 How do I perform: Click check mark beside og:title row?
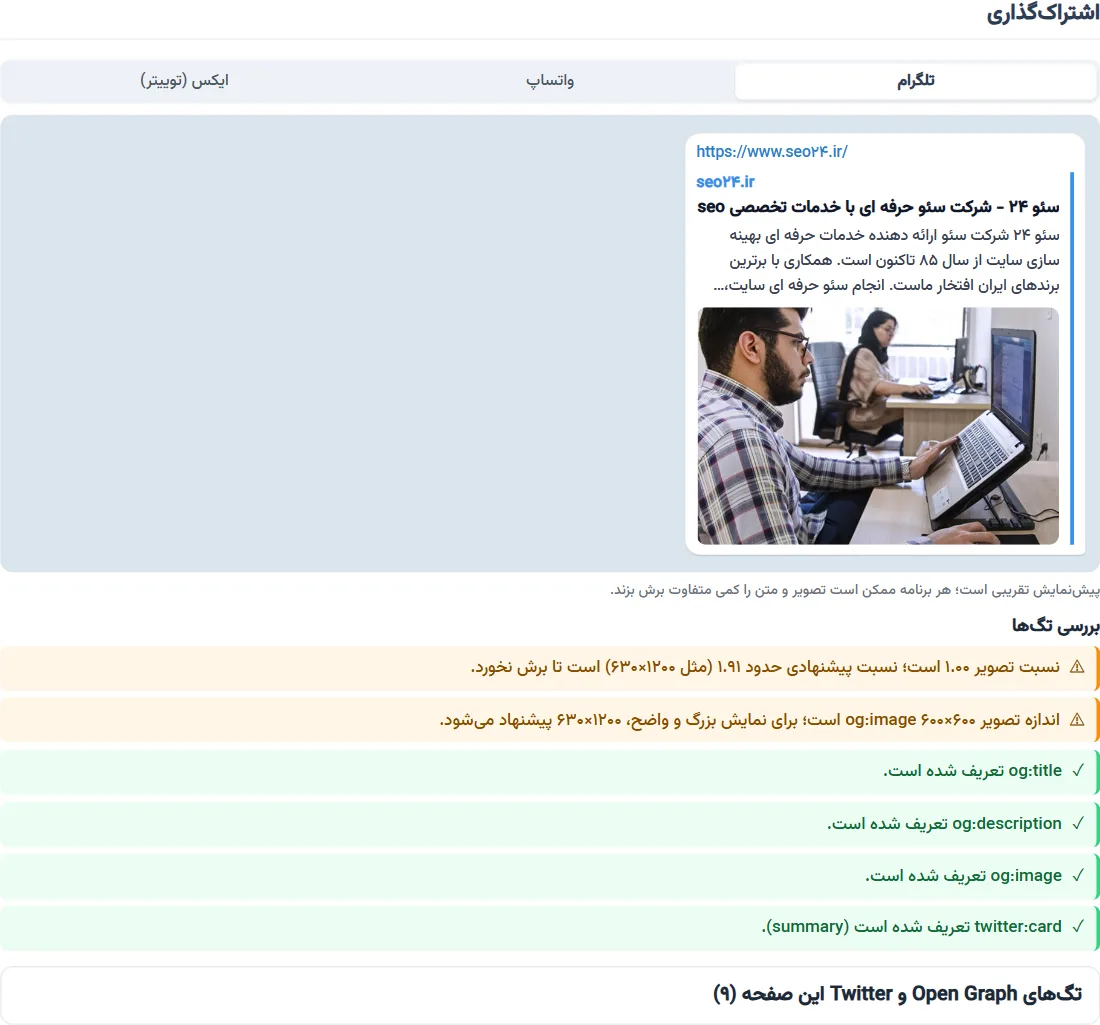pos(1078,771)
